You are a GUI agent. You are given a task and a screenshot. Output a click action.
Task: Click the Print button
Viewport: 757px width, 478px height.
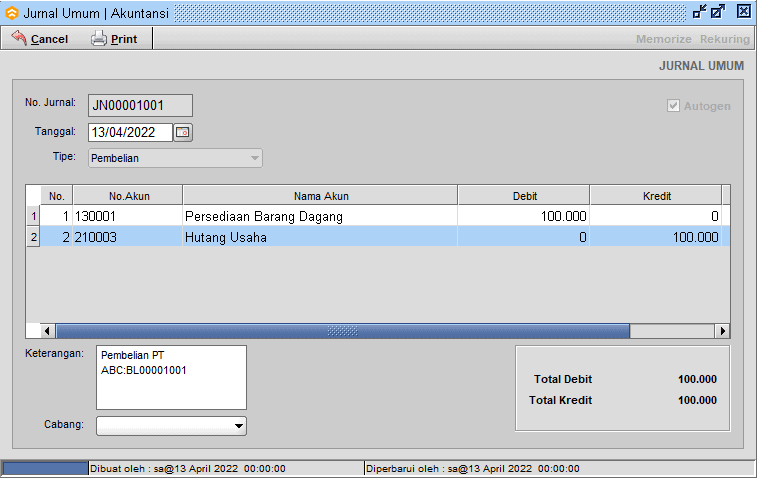tap(114, 39)
